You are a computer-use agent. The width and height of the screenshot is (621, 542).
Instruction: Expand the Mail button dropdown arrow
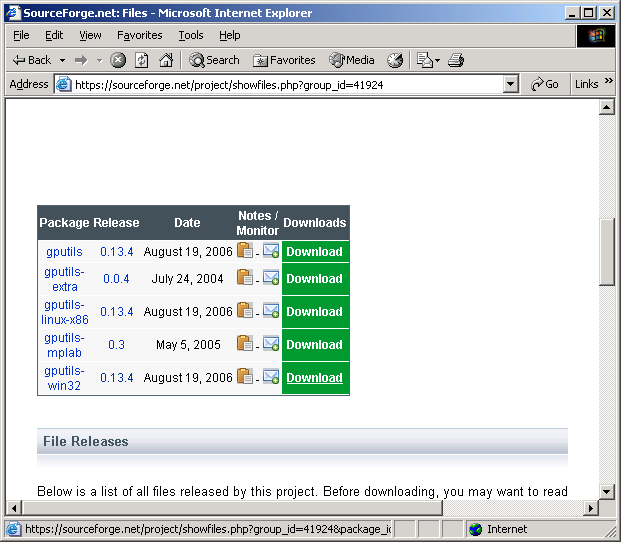pyautogui.click(x=437, y=61)
